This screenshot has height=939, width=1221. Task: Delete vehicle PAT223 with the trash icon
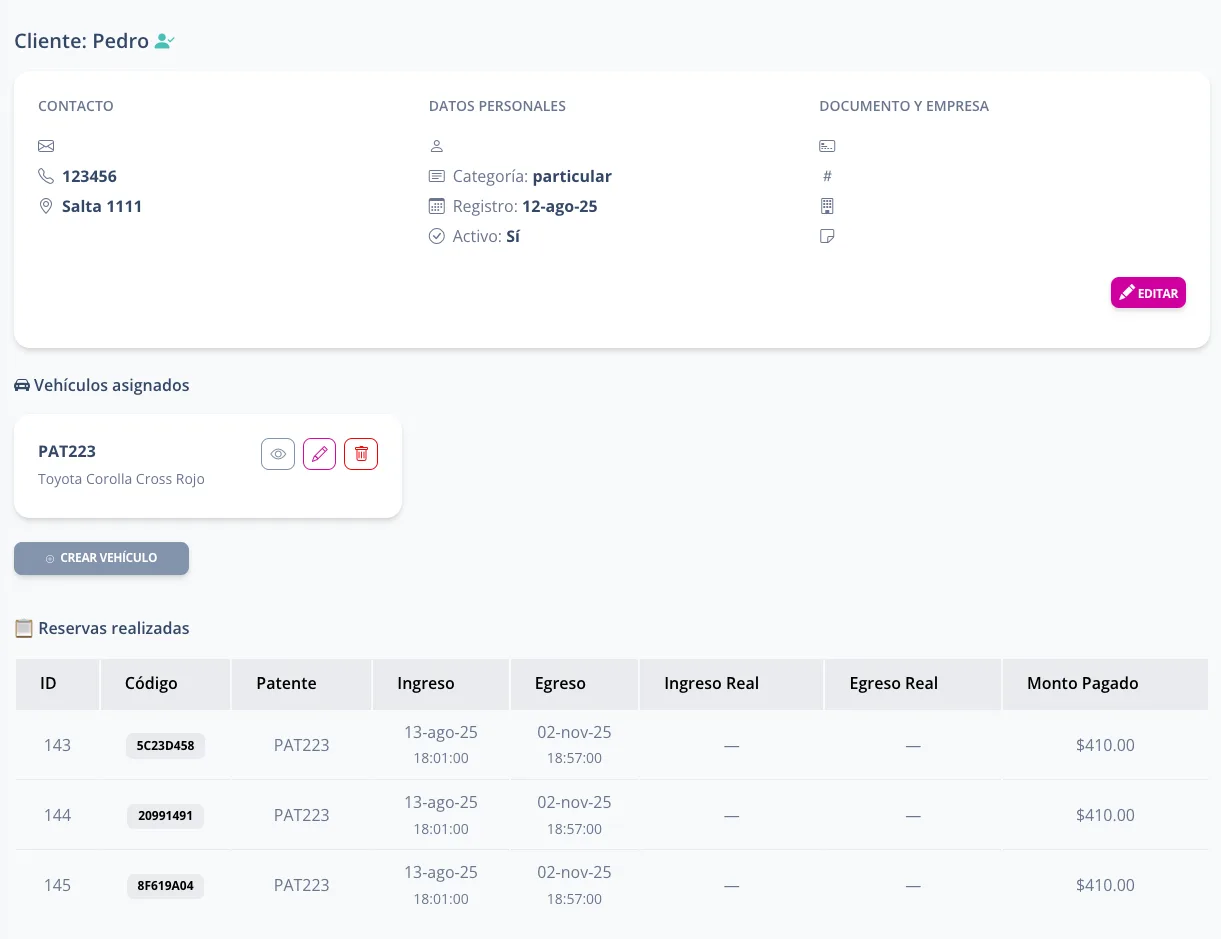pyautogui.click(x=361, y=454)
